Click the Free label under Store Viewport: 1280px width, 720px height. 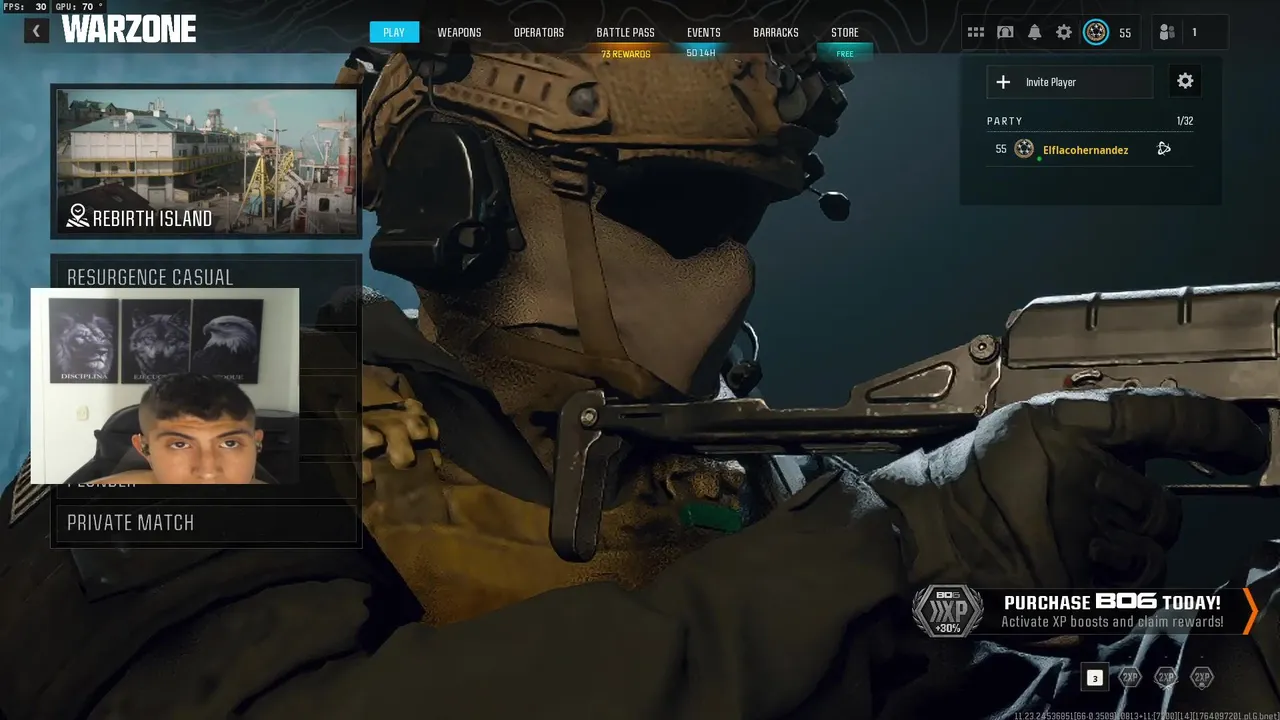pyautogui.click(x=845, y=54)
